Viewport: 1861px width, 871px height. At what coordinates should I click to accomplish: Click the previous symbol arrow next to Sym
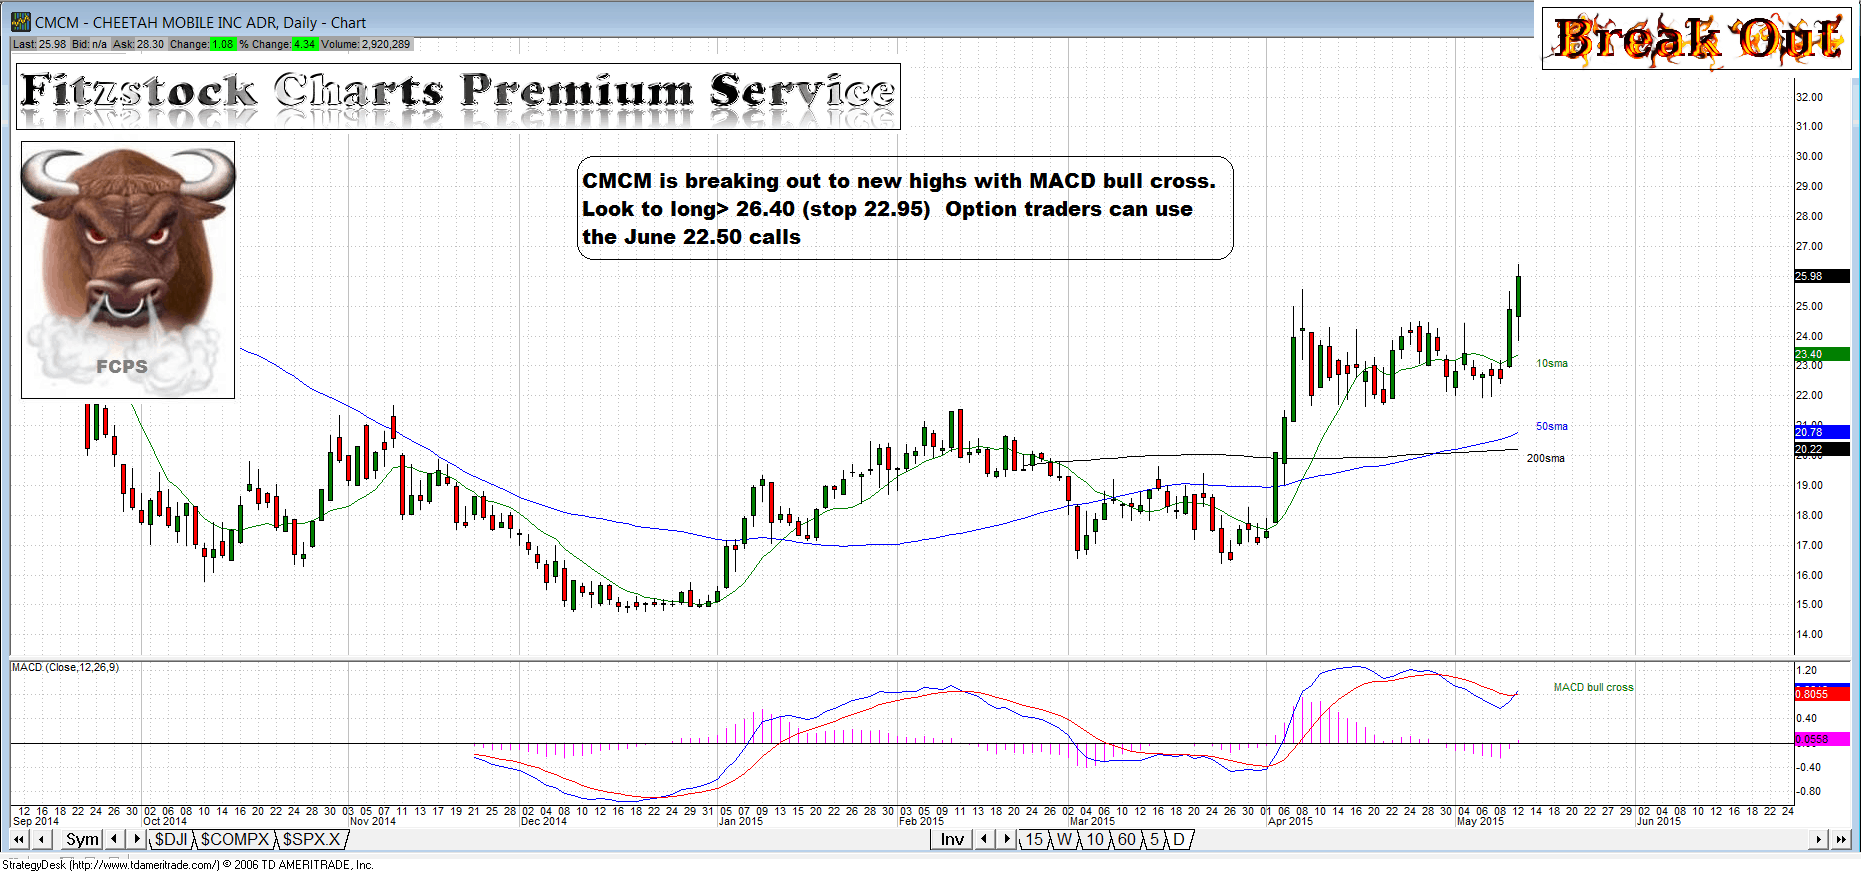click(114, 840)
